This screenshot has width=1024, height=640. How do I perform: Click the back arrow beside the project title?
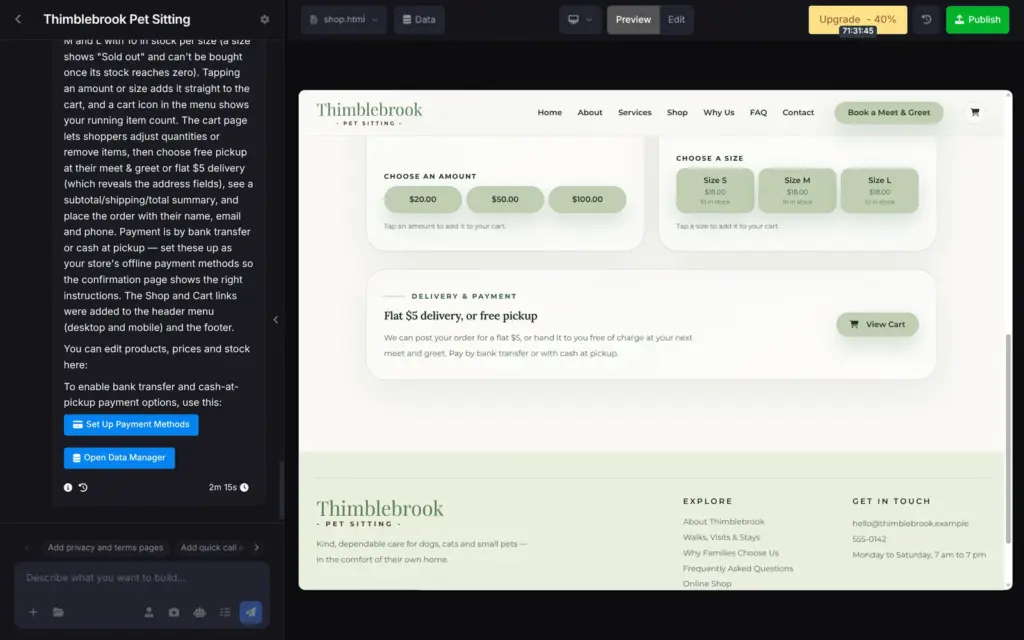click(x=18, y=20)
